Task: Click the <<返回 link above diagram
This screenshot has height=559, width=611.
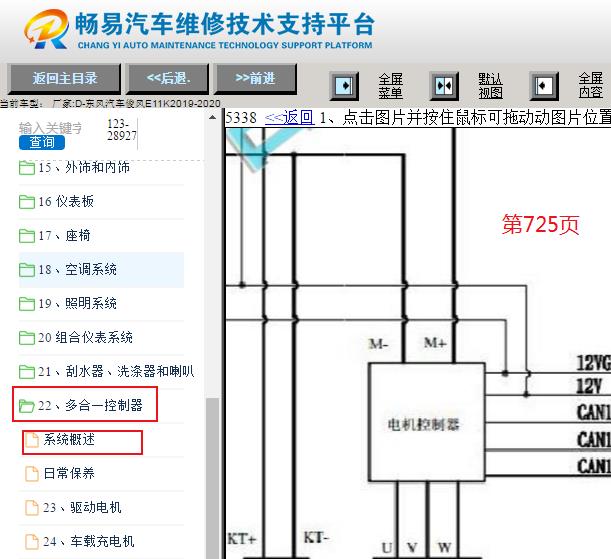Action: (x=290, y=117)
